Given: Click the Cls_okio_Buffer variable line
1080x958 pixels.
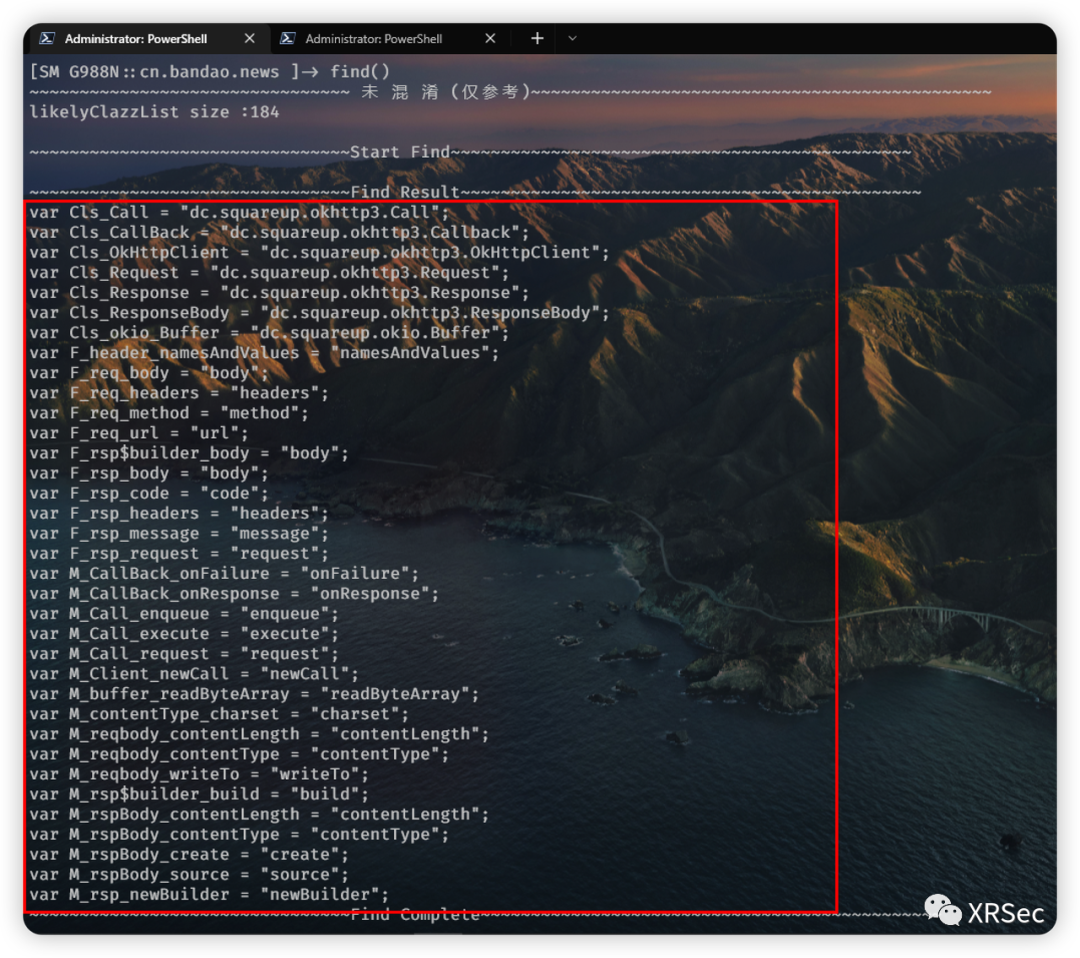Looking at the screenshot, I should (276, 333).
